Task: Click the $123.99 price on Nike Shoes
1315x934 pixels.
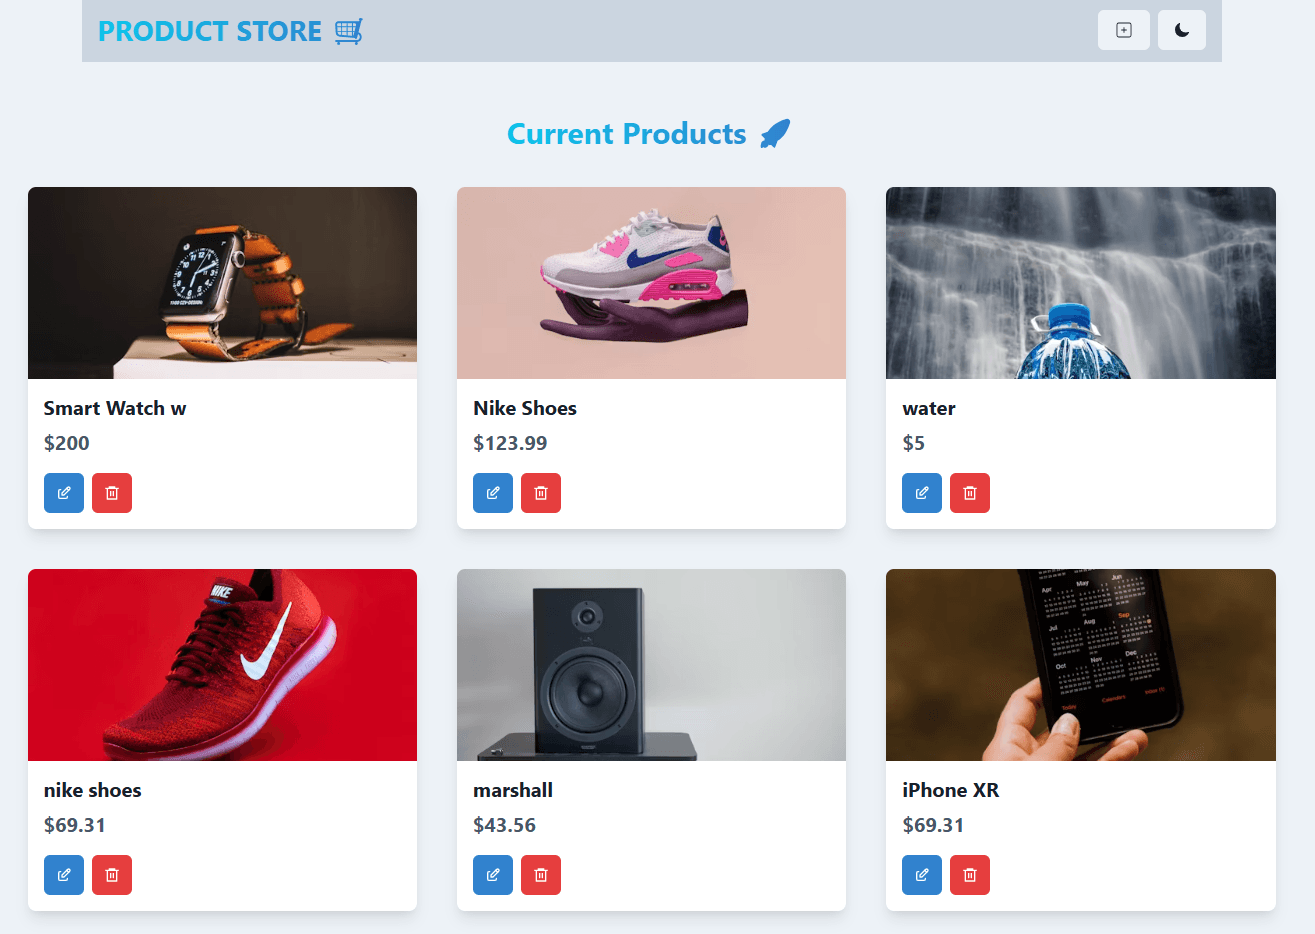Action: [511, 443]
